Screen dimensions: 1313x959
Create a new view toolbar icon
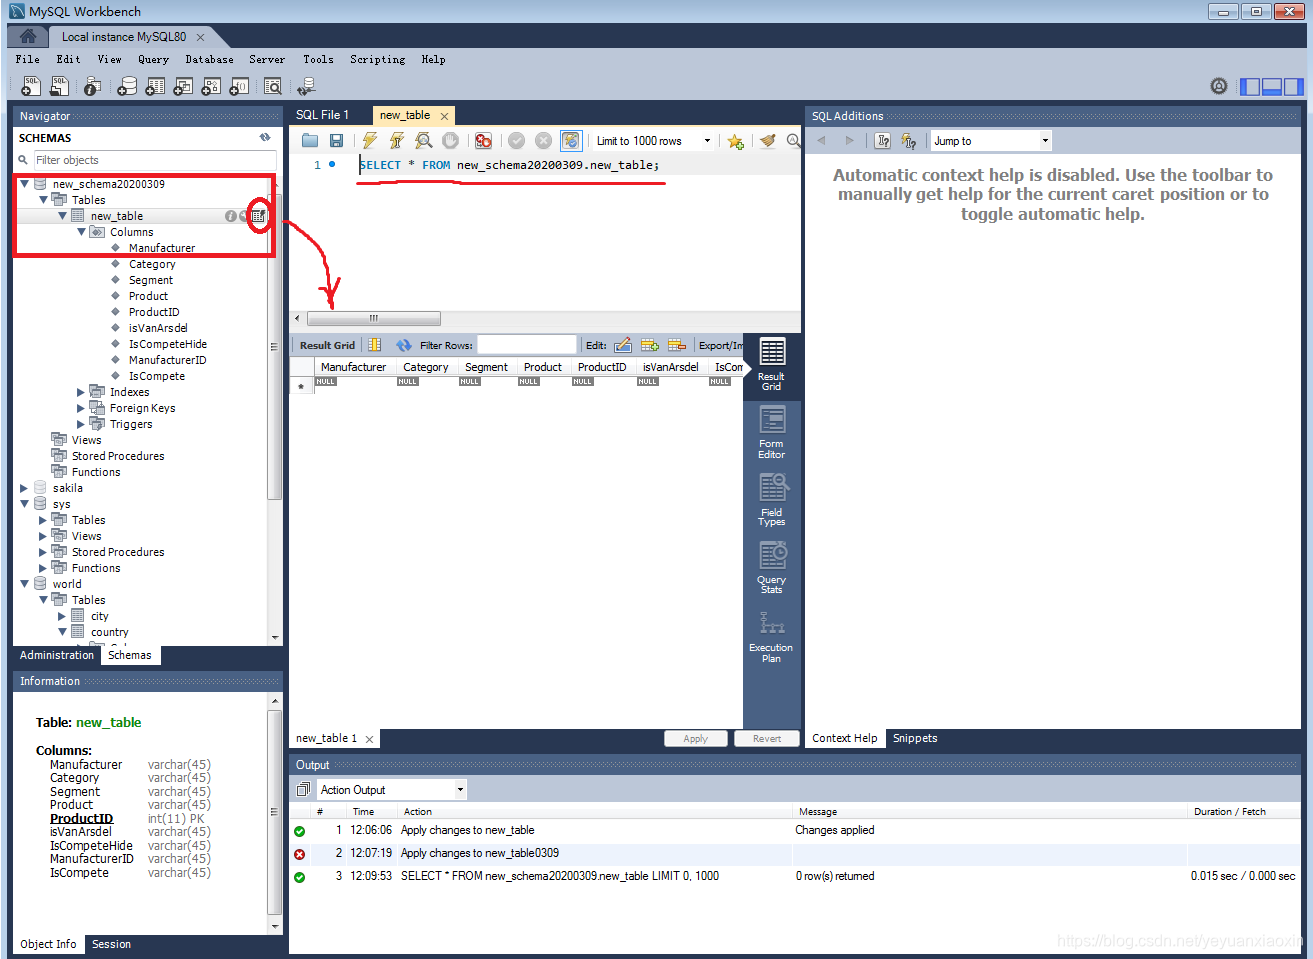point(183,87)
